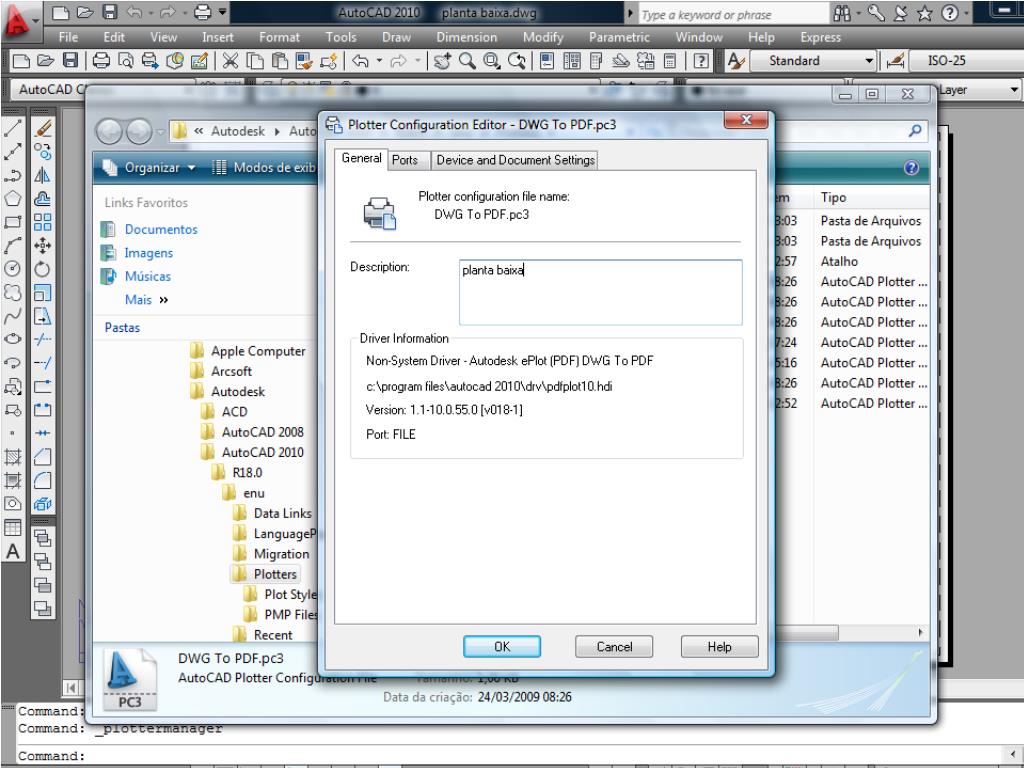This screenshot has width=1024, height=768.
Task: Open the Express menu
Action: click(820, 37)
